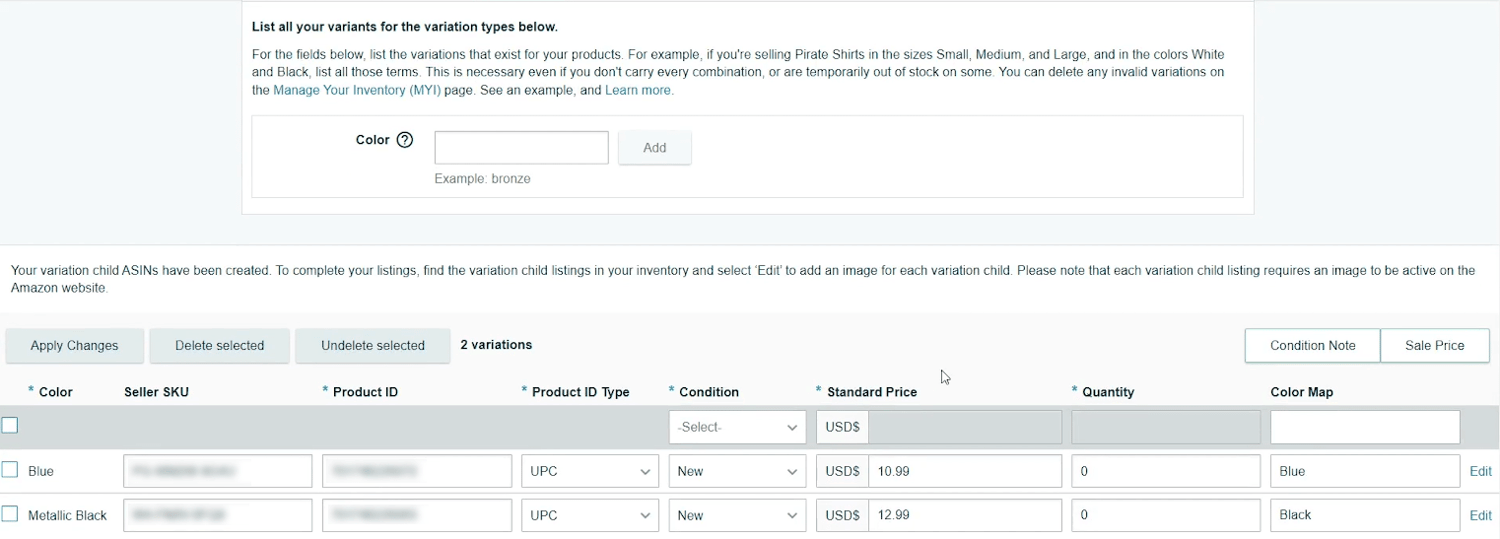Check the Metallic Black variation checkbox
The height and width of the screenshot is (539, 1500).
click(x=10, y=514)
